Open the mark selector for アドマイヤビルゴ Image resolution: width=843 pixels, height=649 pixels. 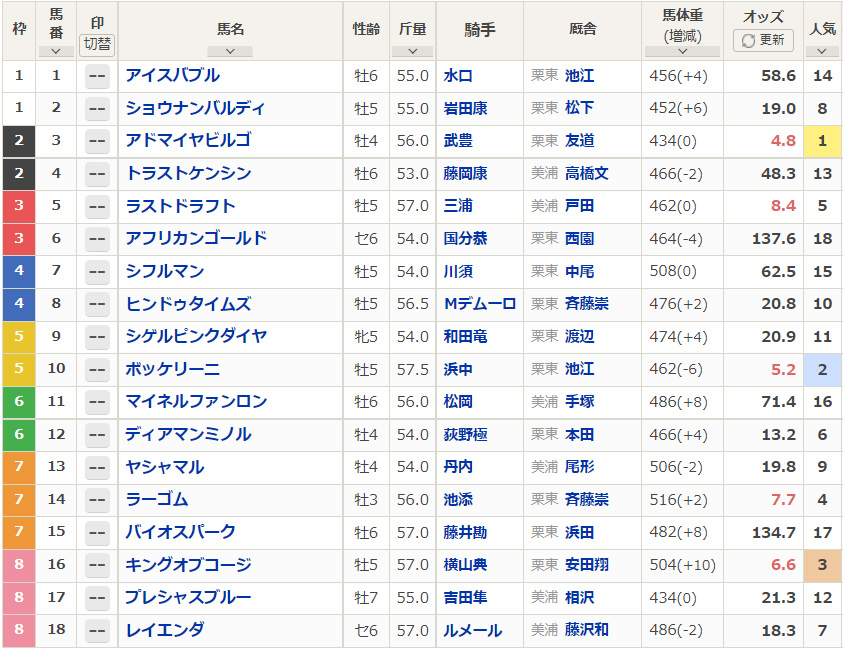click(97, 141)
